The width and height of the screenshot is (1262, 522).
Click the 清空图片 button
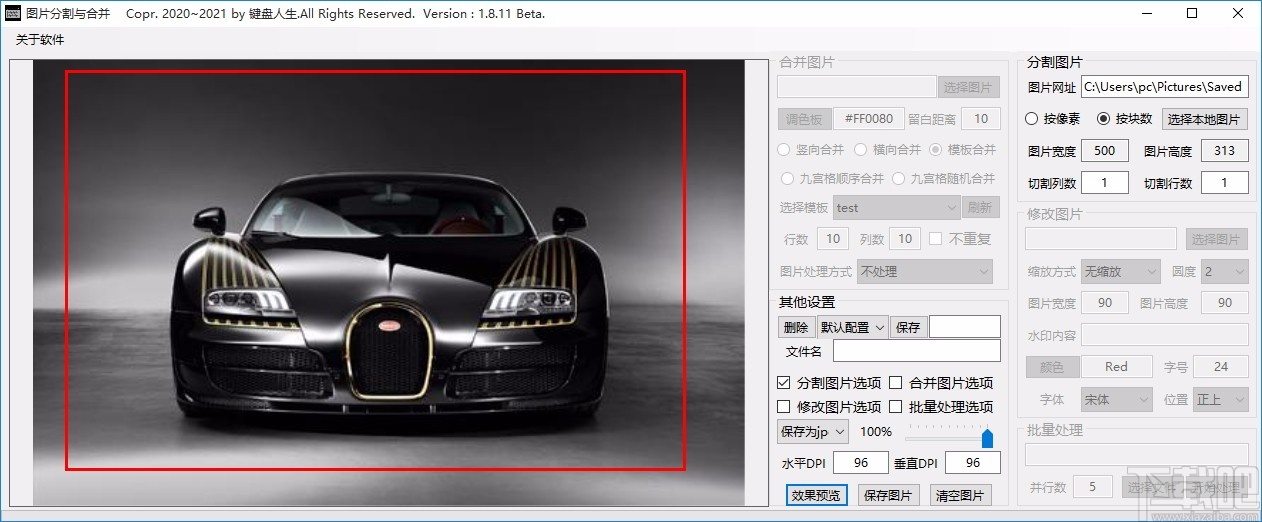click(x=960, y=495)
